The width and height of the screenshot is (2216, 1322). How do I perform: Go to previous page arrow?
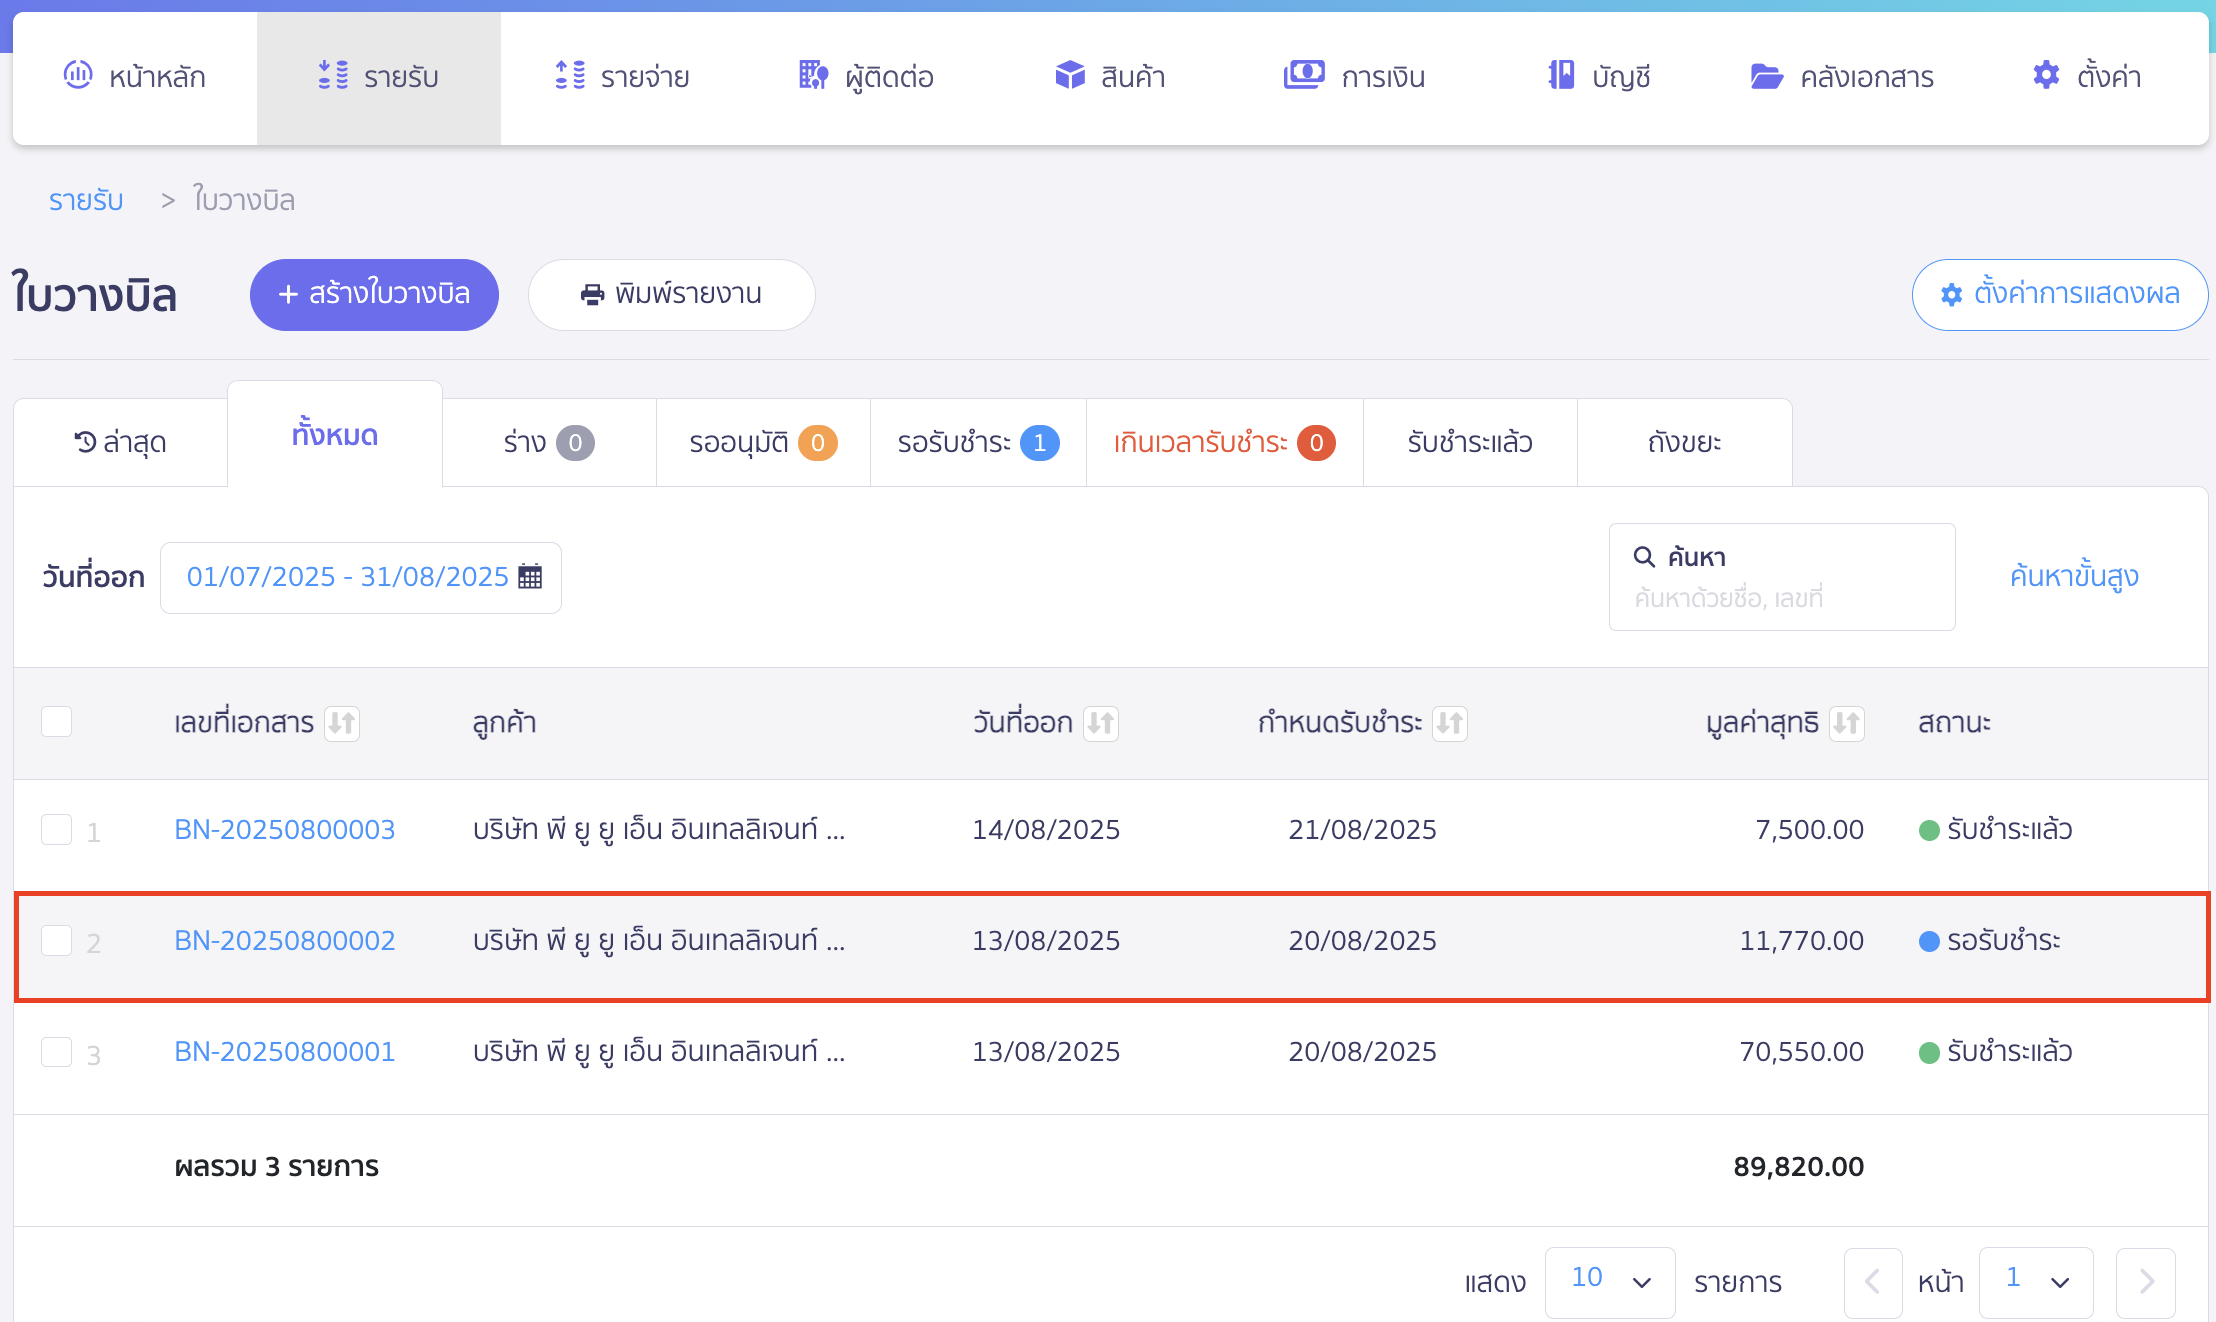[1873, 1282]
